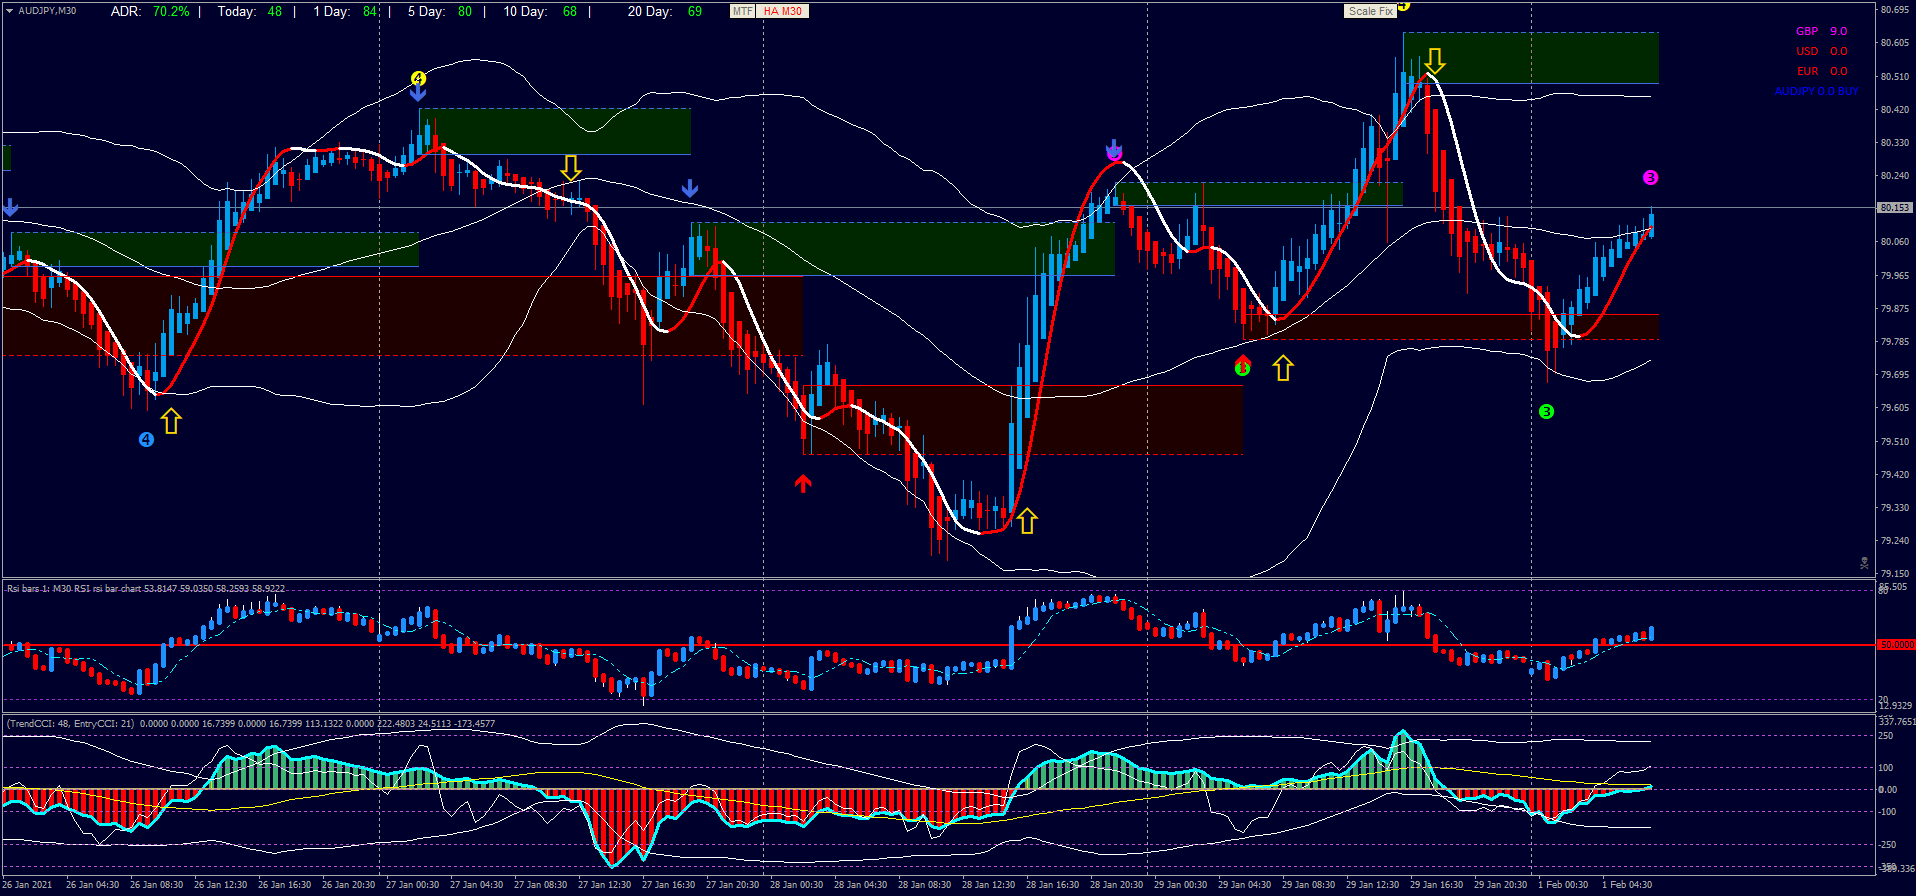Click the RSI 50.0000 level label
Viewport: 1916px width, 896px height.
click(1895, 645)
